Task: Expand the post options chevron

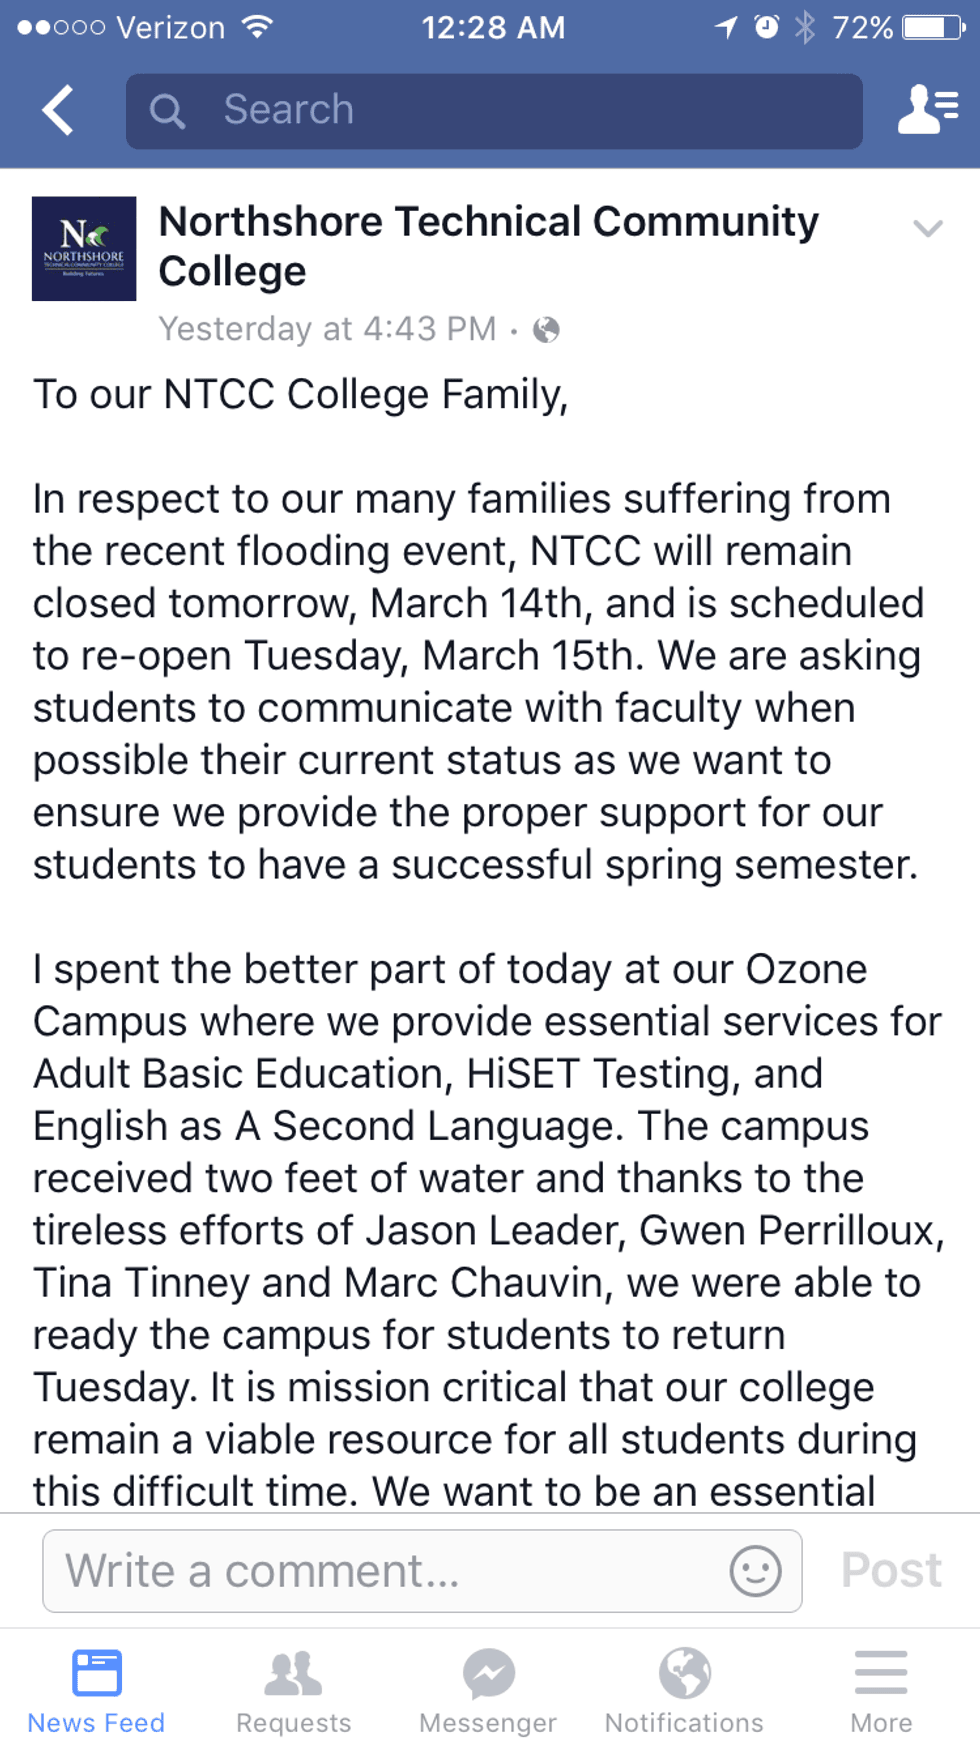Action: [928, 229]
